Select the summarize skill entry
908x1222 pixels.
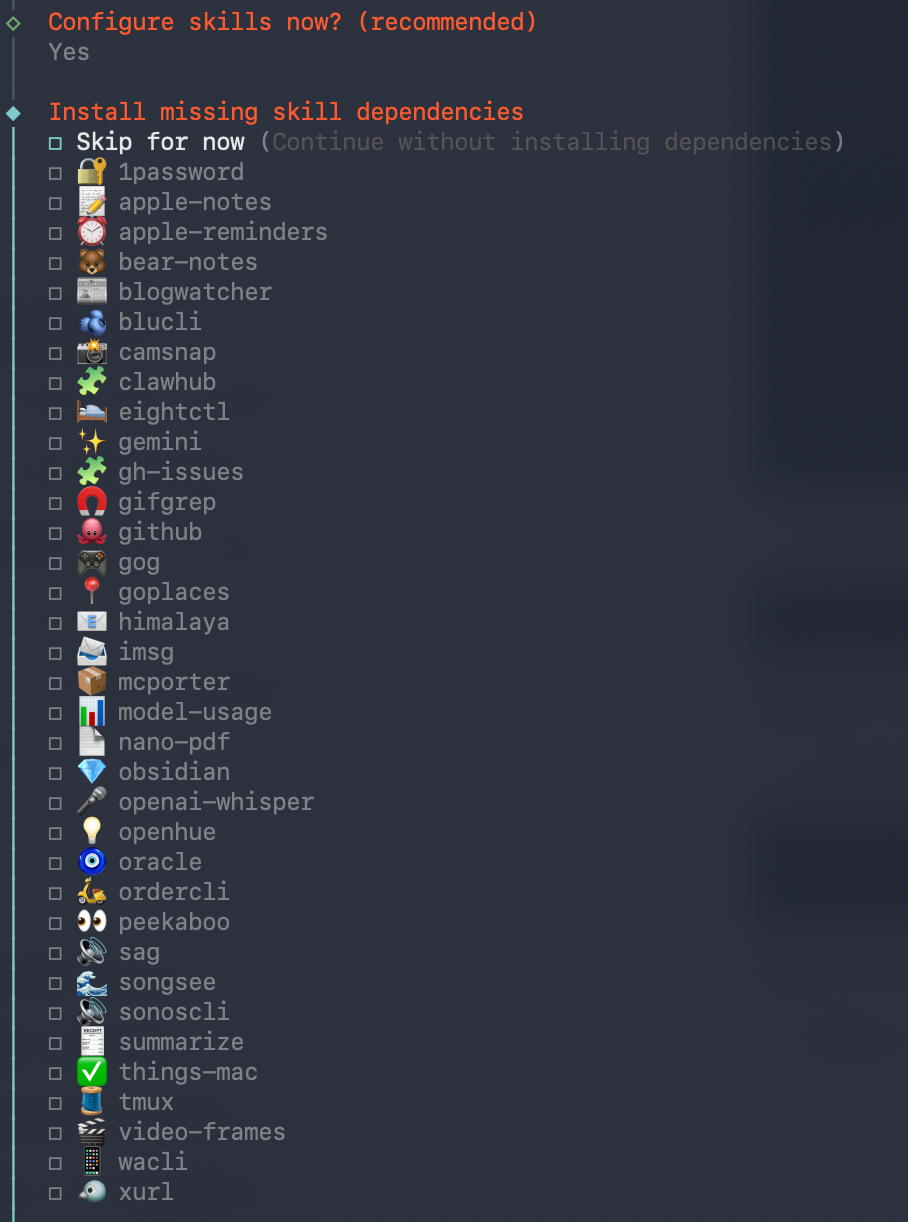point(181,1042)
